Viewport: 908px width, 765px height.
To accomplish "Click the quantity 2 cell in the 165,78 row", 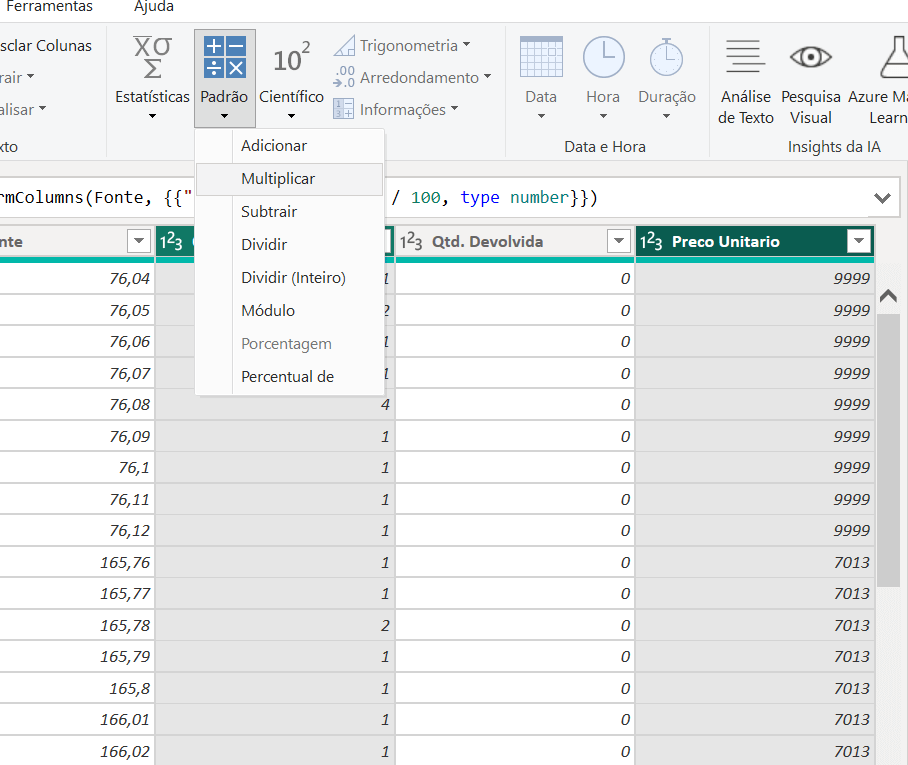I will (x=275, y=626).
